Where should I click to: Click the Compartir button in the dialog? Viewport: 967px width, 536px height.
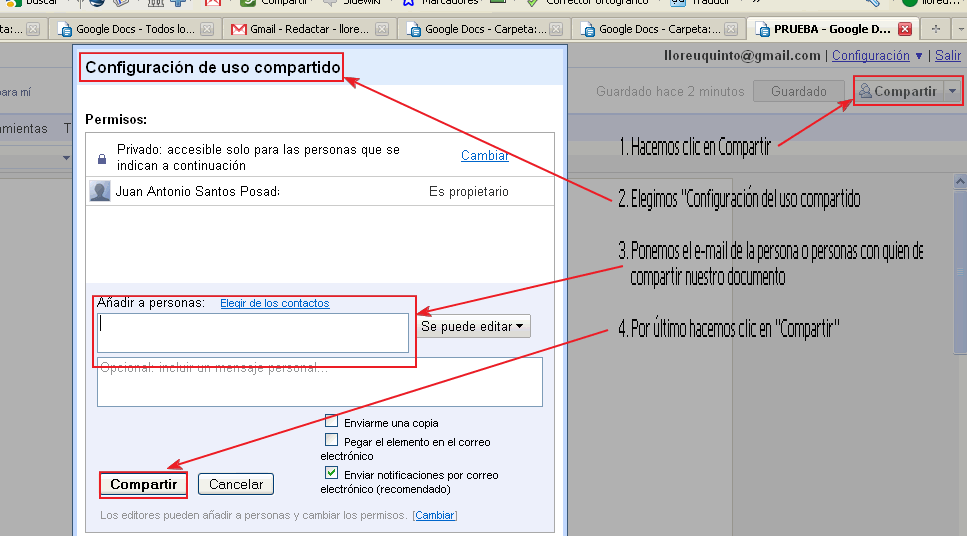tap(144, 484)
